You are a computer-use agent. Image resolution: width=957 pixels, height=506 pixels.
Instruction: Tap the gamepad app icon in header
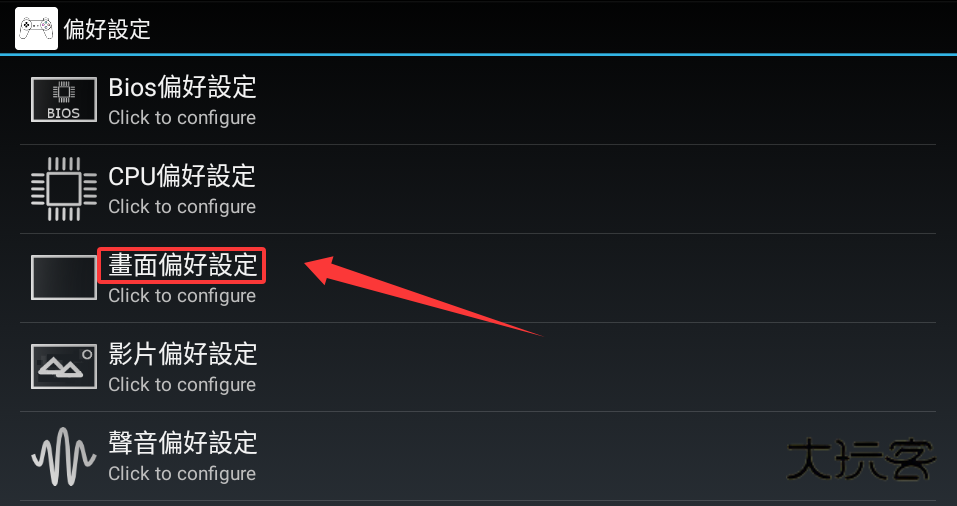tap(37, 28)
